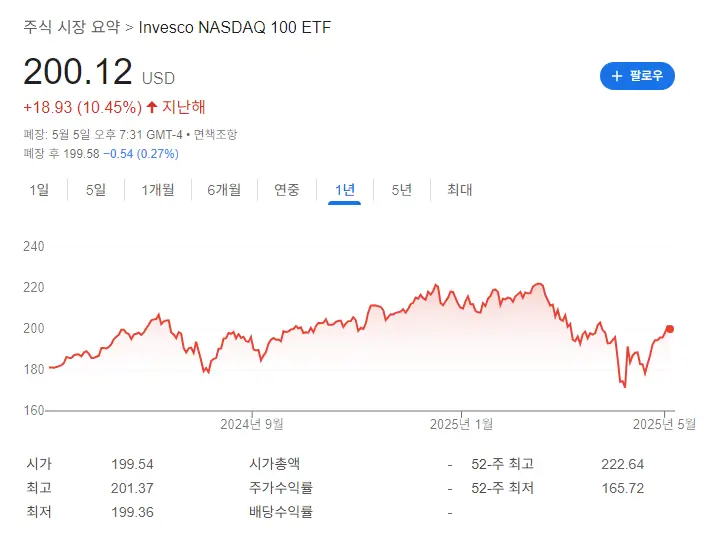
Task: Click the 2025년 1월 axis label
Action: coord(461,424)
